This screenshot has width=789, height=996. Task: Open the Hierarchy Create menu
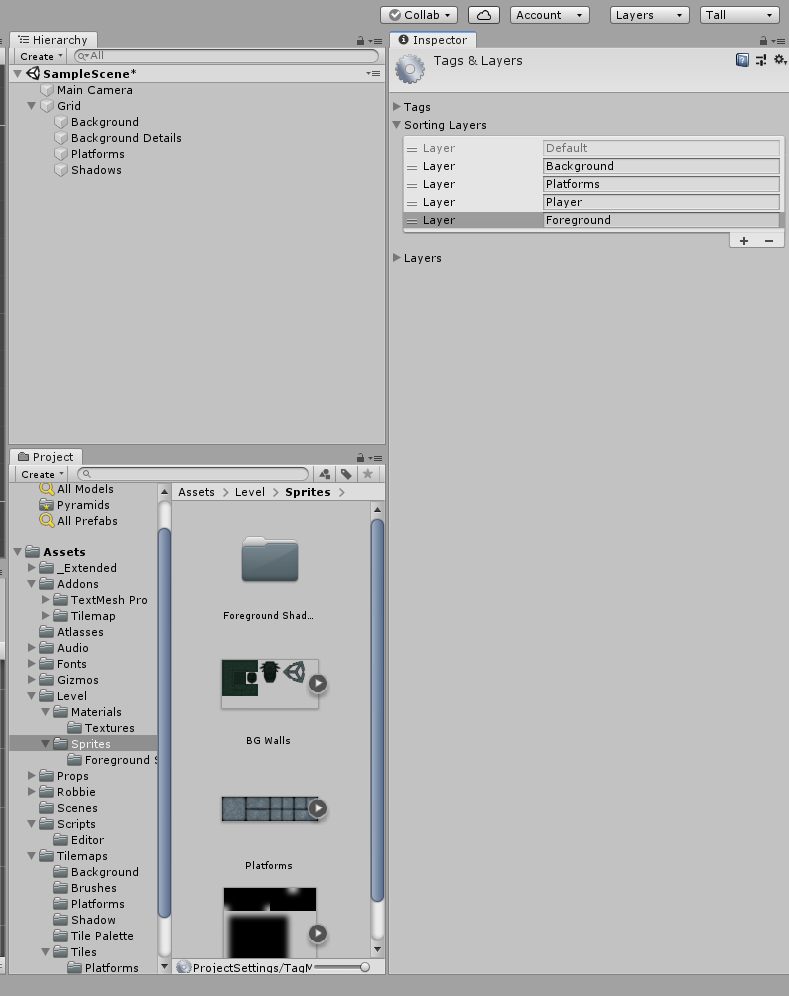[x=40, y=57]
